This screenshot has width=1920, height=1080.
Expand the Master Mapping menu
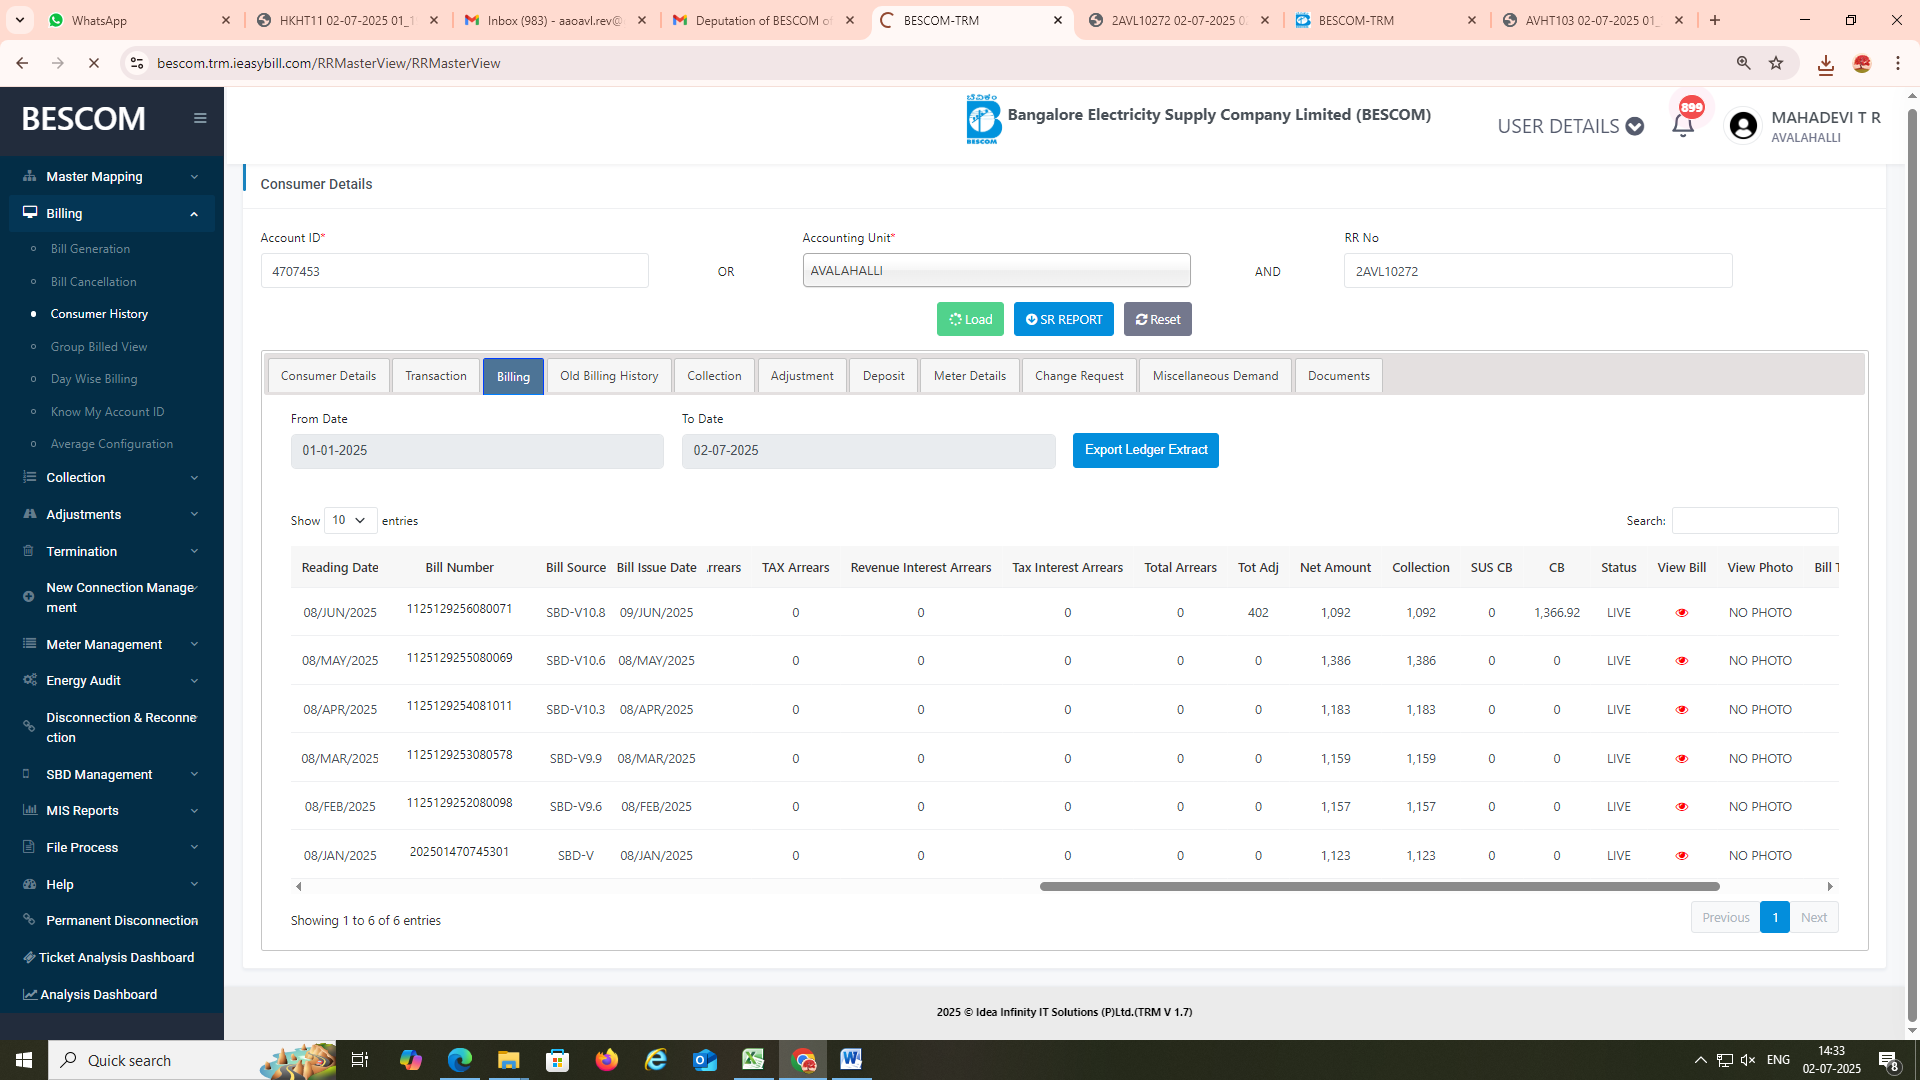tap(112, 177)
